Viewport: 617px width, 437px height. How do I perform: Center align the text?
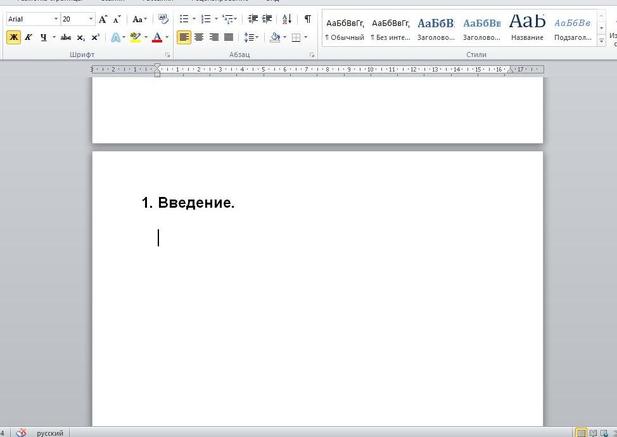[x=199, y=37]
